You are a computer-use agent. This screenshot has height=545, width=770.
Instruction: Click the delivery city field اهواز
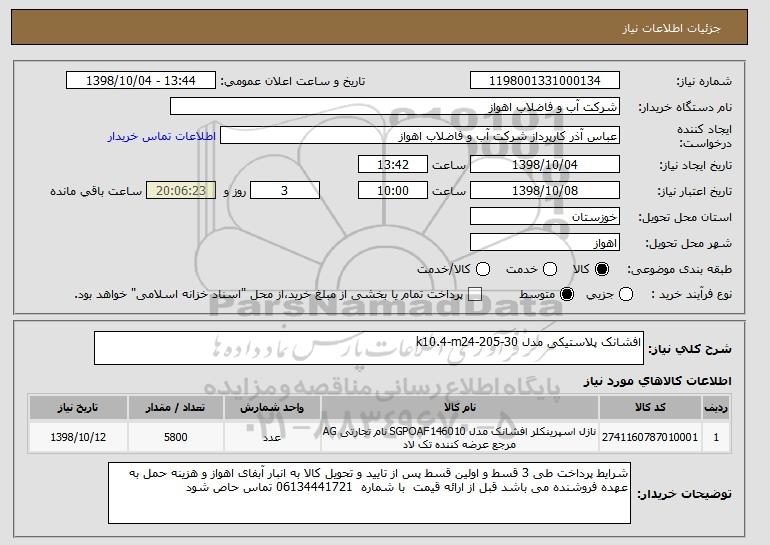coord(545,243)
